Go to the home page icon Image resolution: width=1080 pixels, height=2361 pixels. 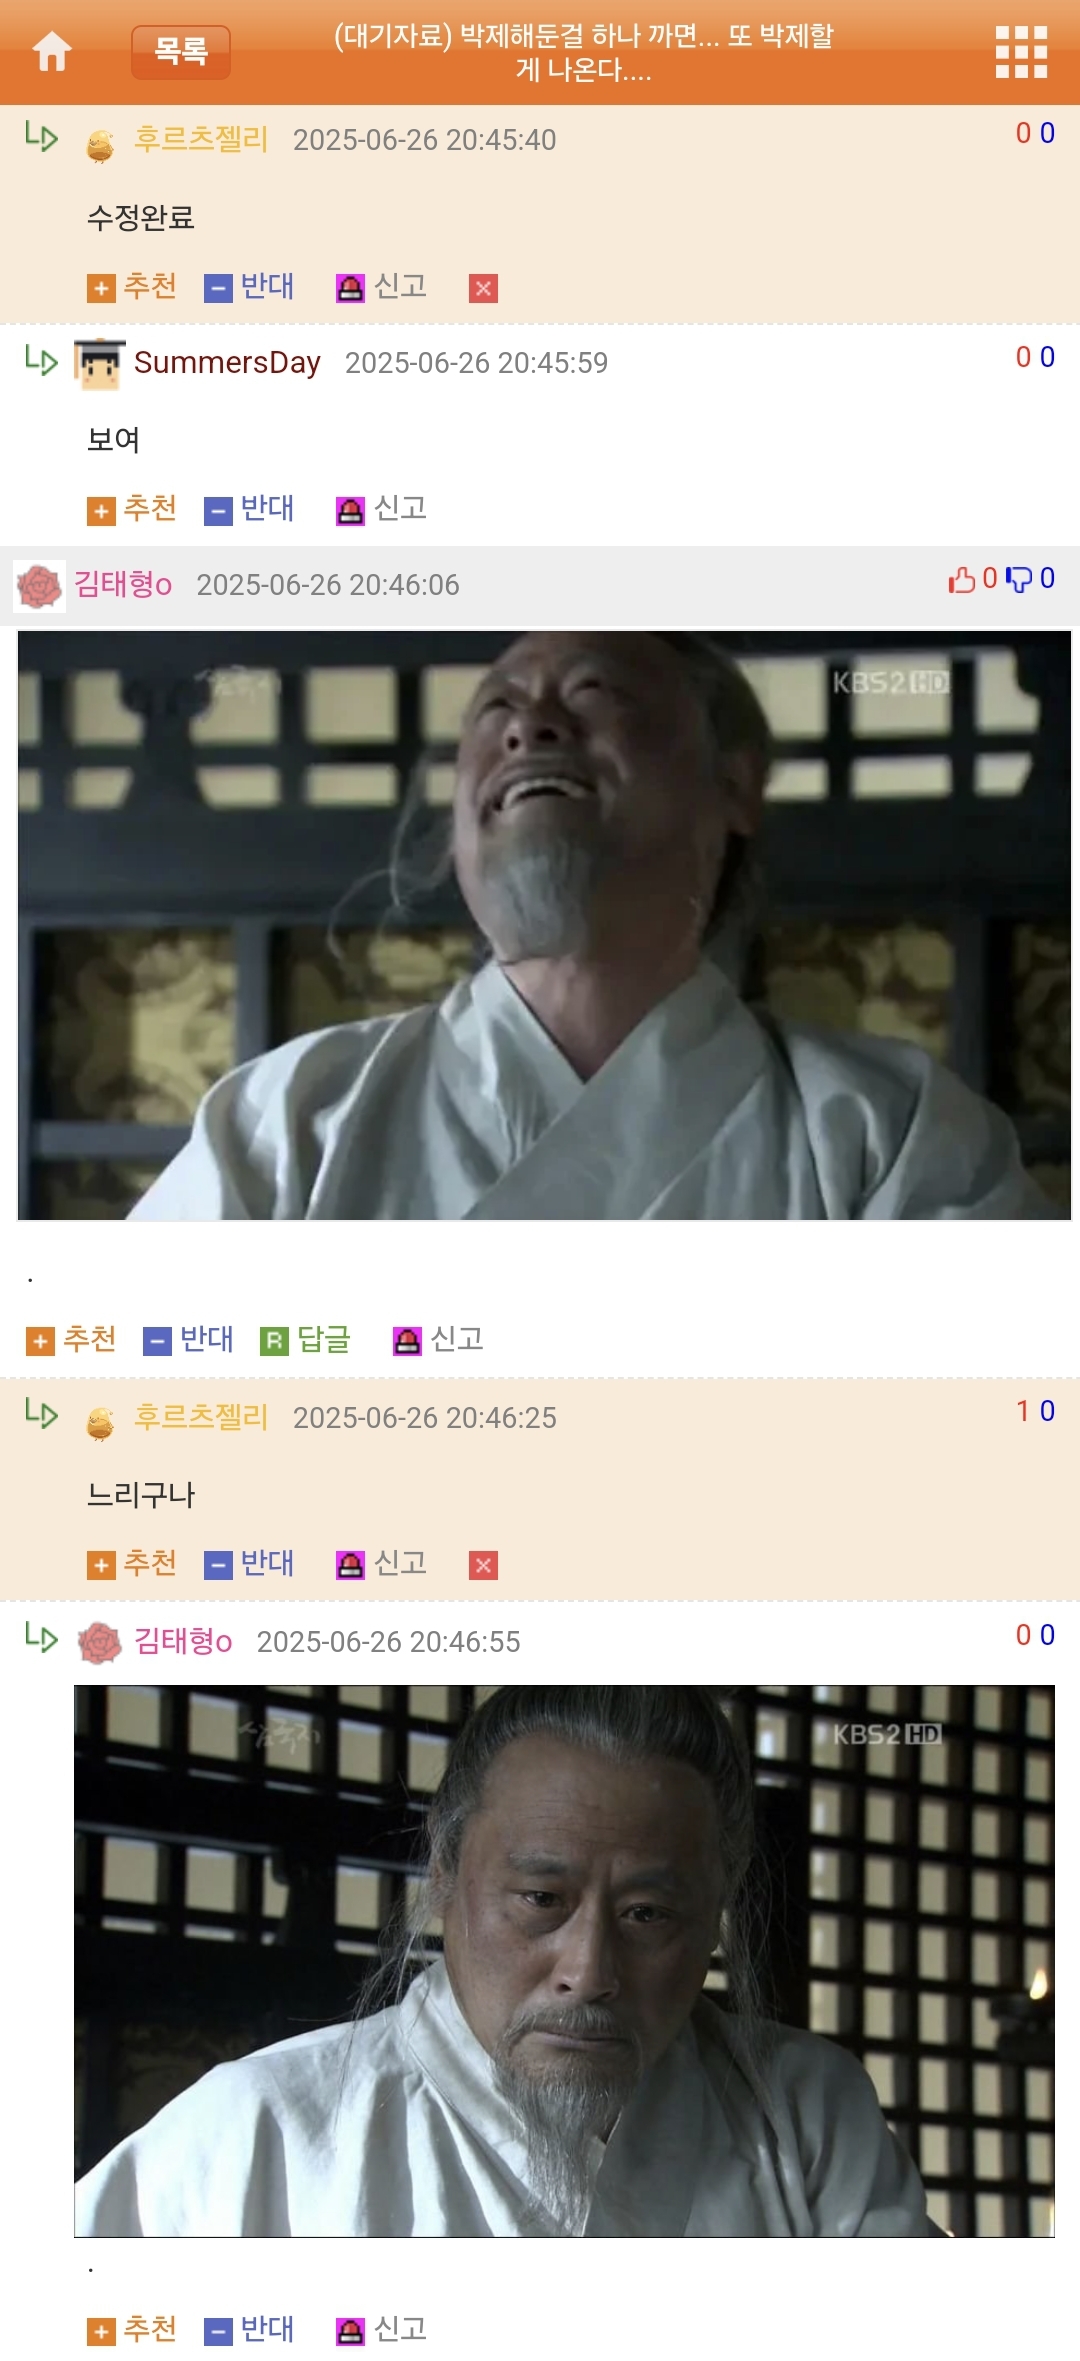pyautogui.click(x=52, y=52)
